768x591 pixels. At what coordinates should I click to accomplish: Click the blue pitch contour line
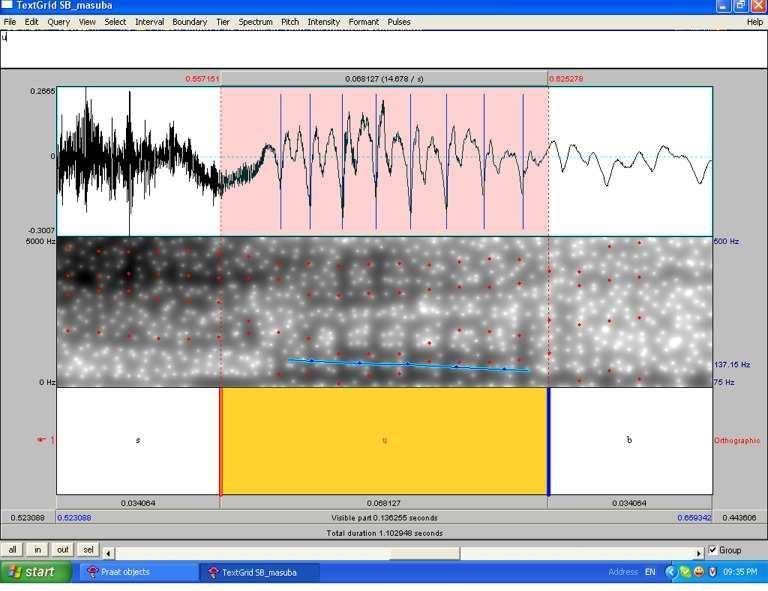pos(408,365)
